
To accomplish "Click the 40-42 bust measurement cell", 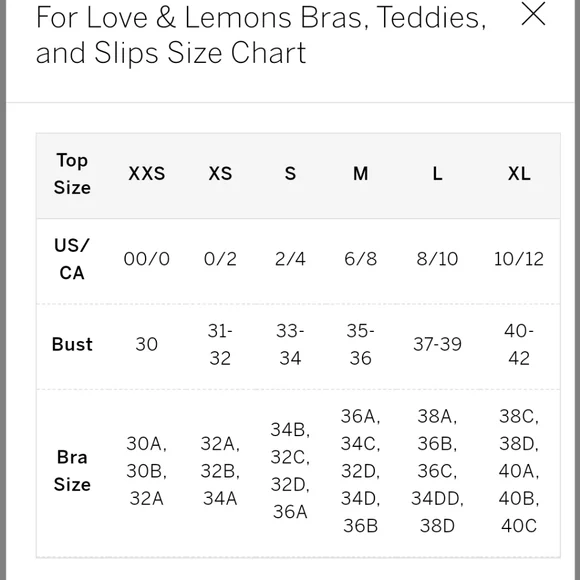I will [519, 344].
